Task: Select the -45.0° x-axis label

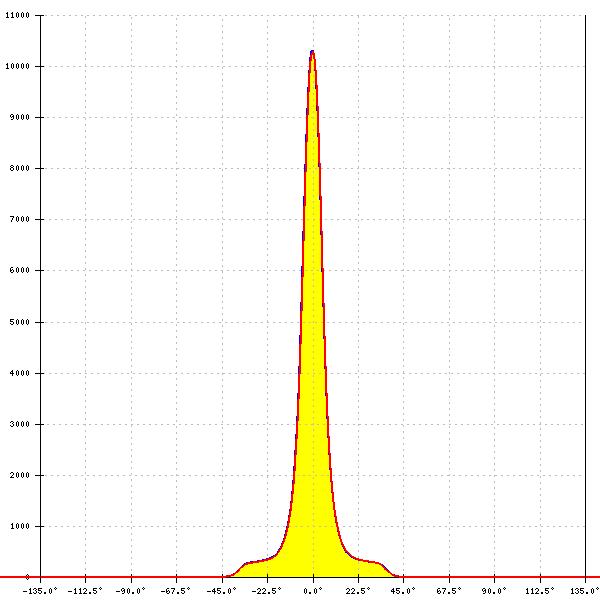Action: tap(221, 590)
